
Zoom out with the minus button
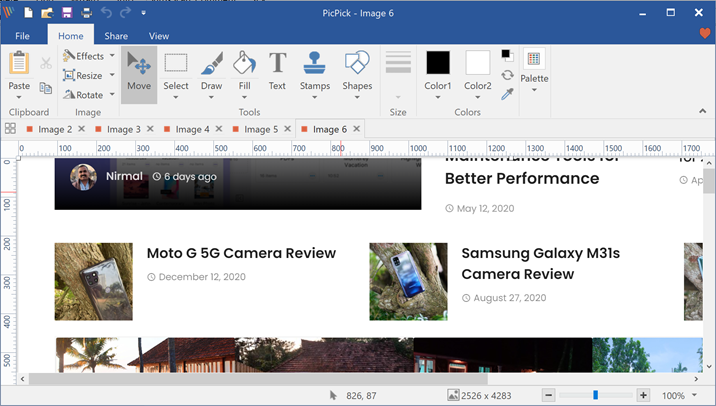point(549,395)
